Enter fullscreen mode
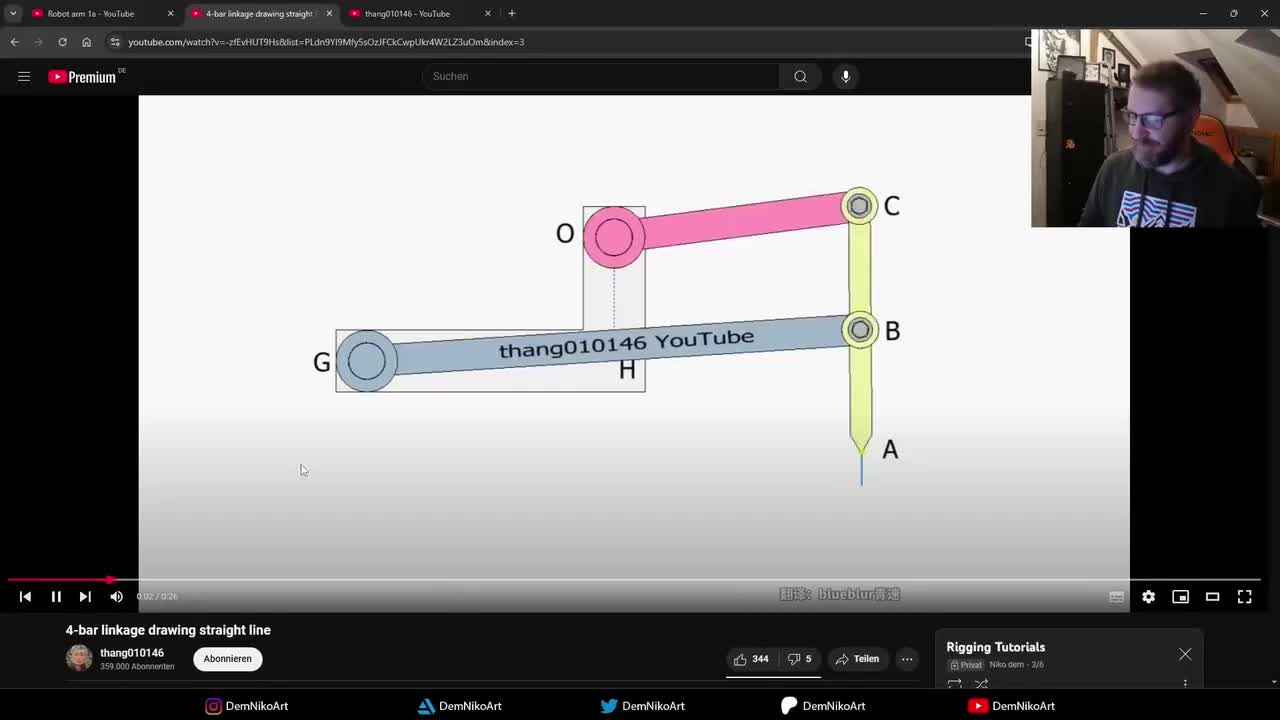 tap(1244, 596)
